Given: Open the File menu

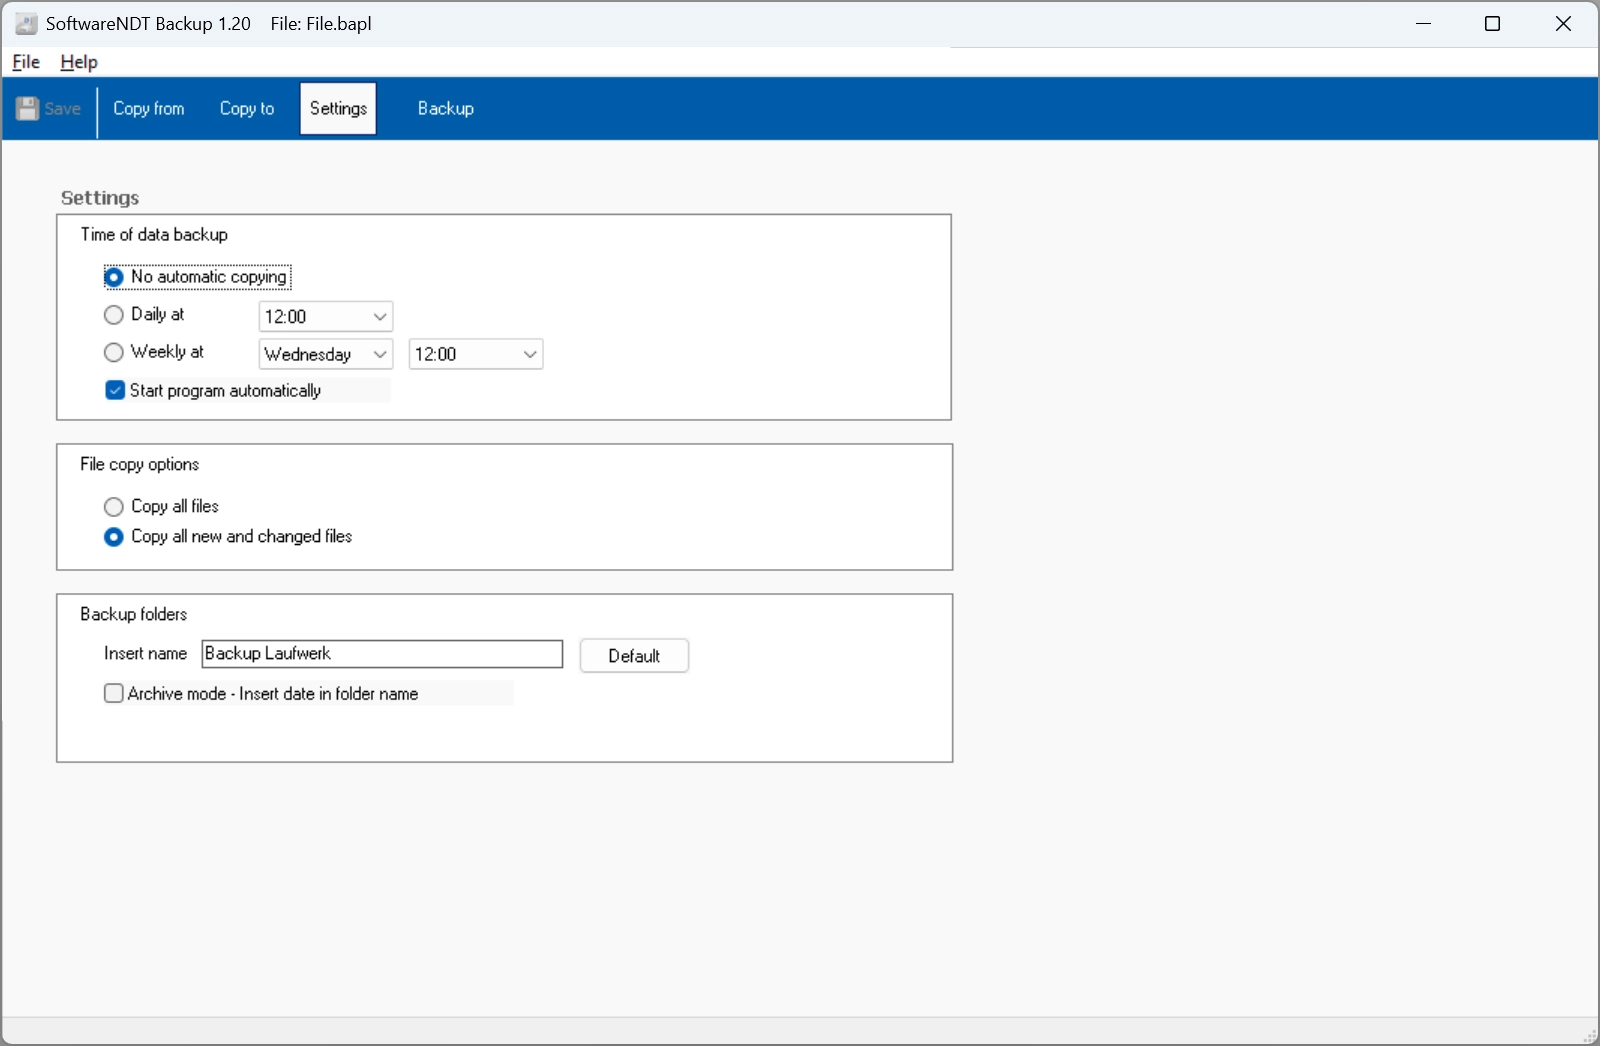Looking at the screenshot, I should click(x=26, y=62).
